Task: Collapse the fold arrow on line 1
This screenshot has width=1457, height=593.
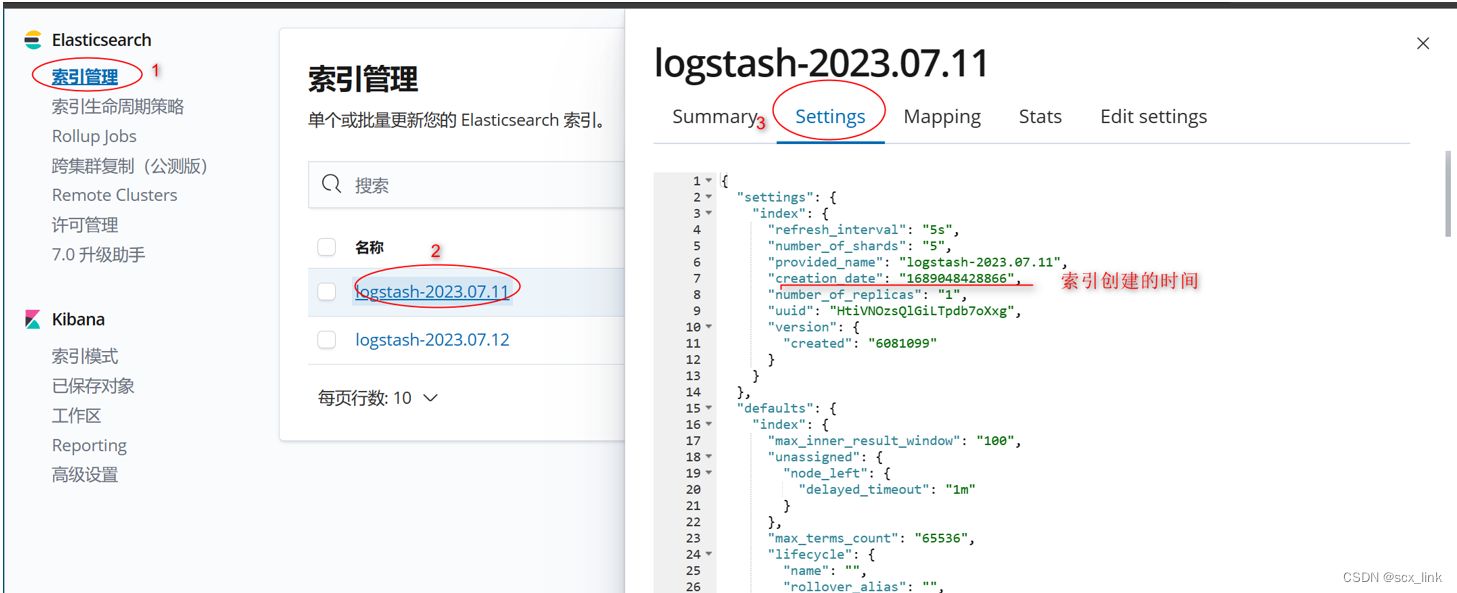Action: [x=709, y=181]
